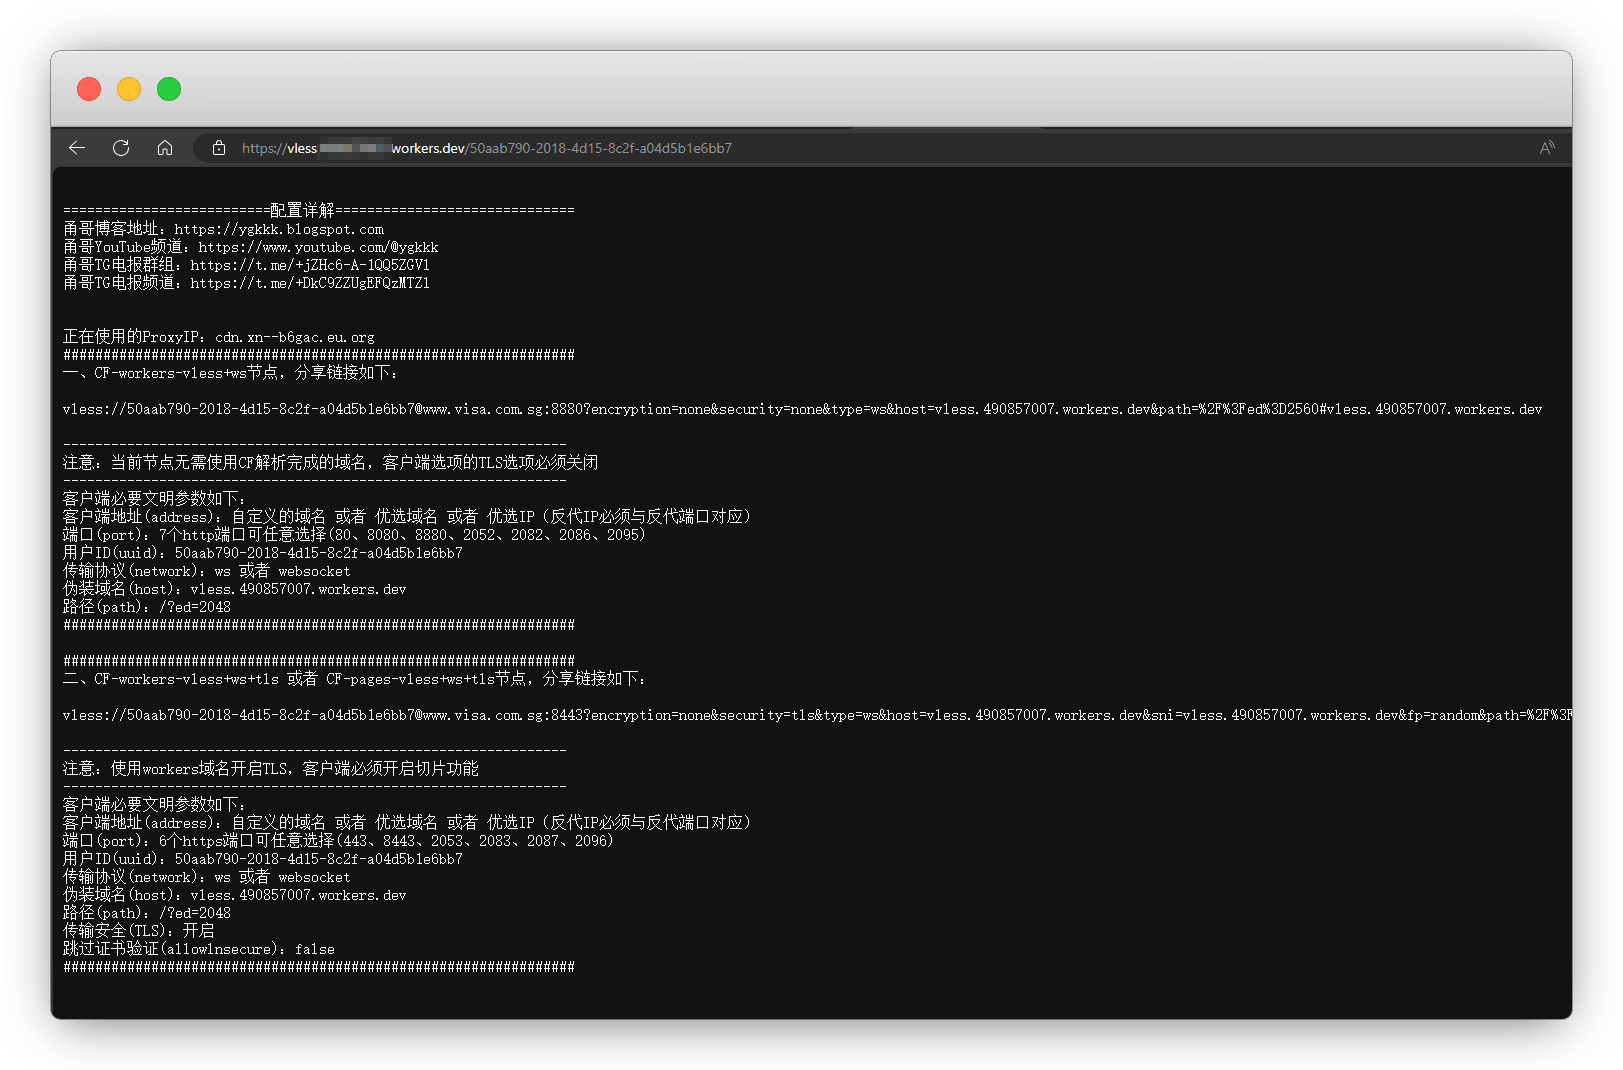View site security info lock icon

[x=218, y=148]
